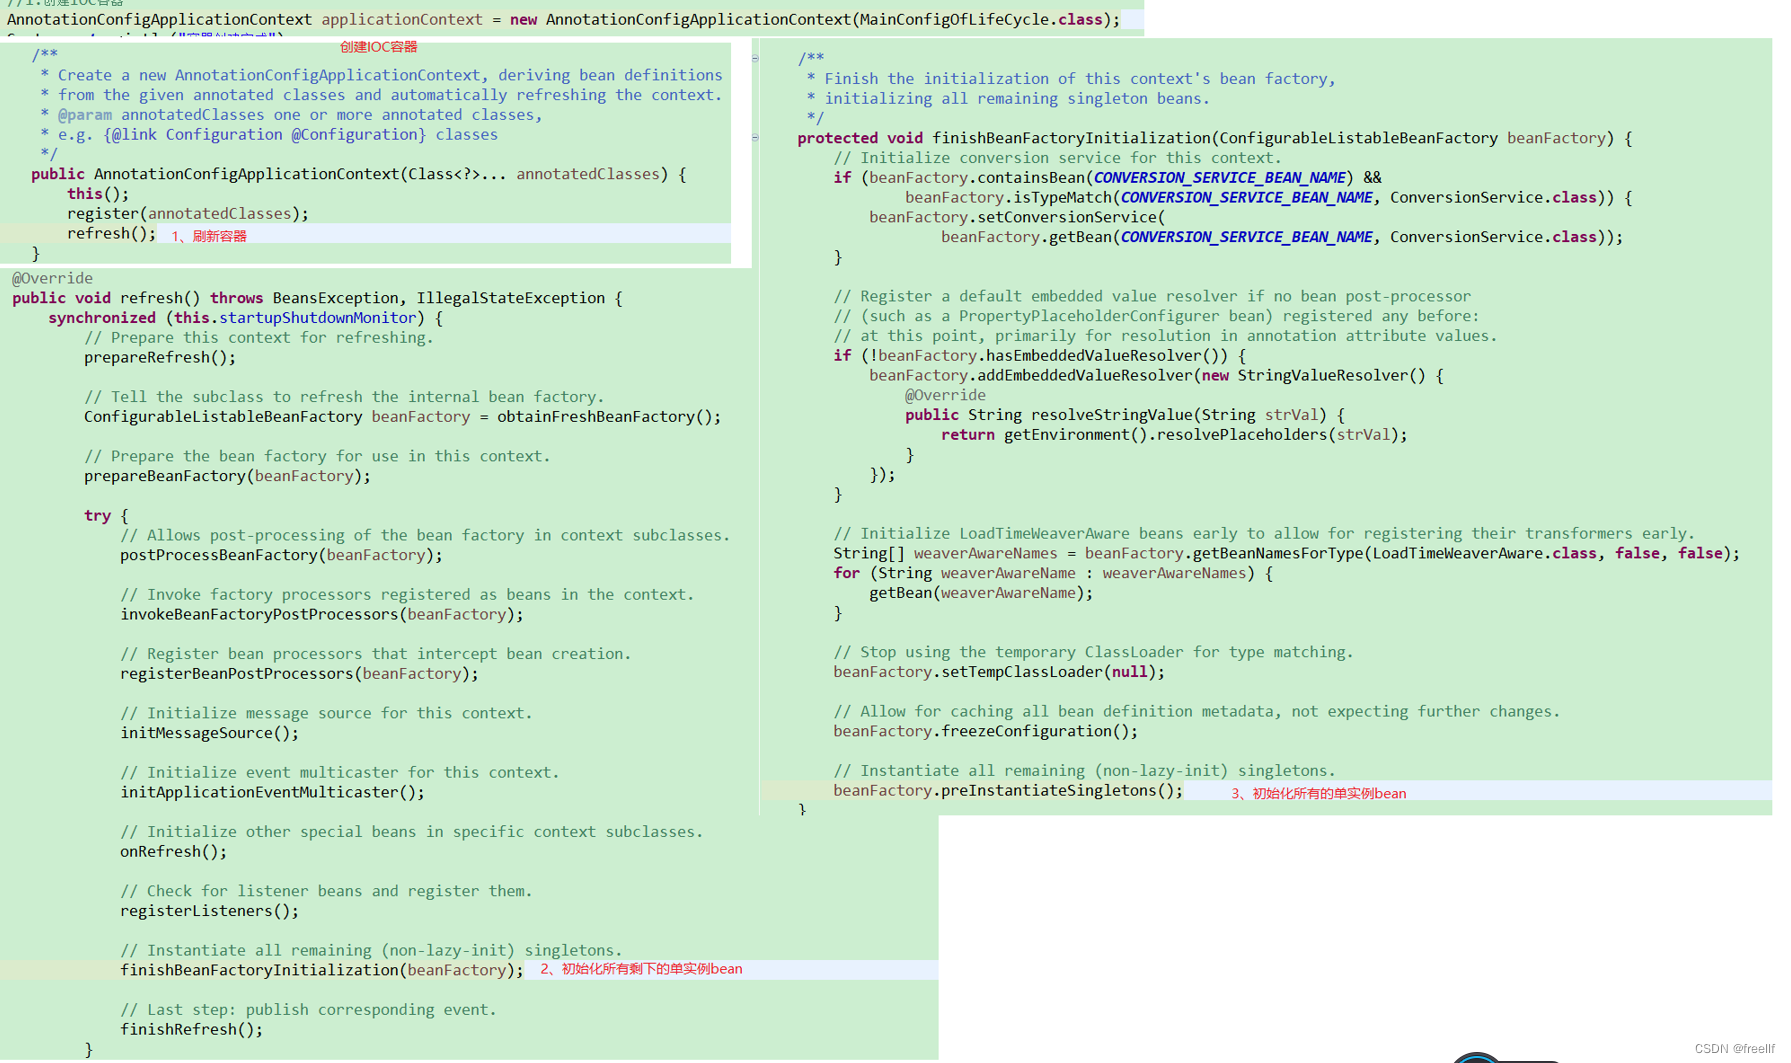Collapse the finishBeanFactoryInitialization method fold marker

click(x=755, y=137)
